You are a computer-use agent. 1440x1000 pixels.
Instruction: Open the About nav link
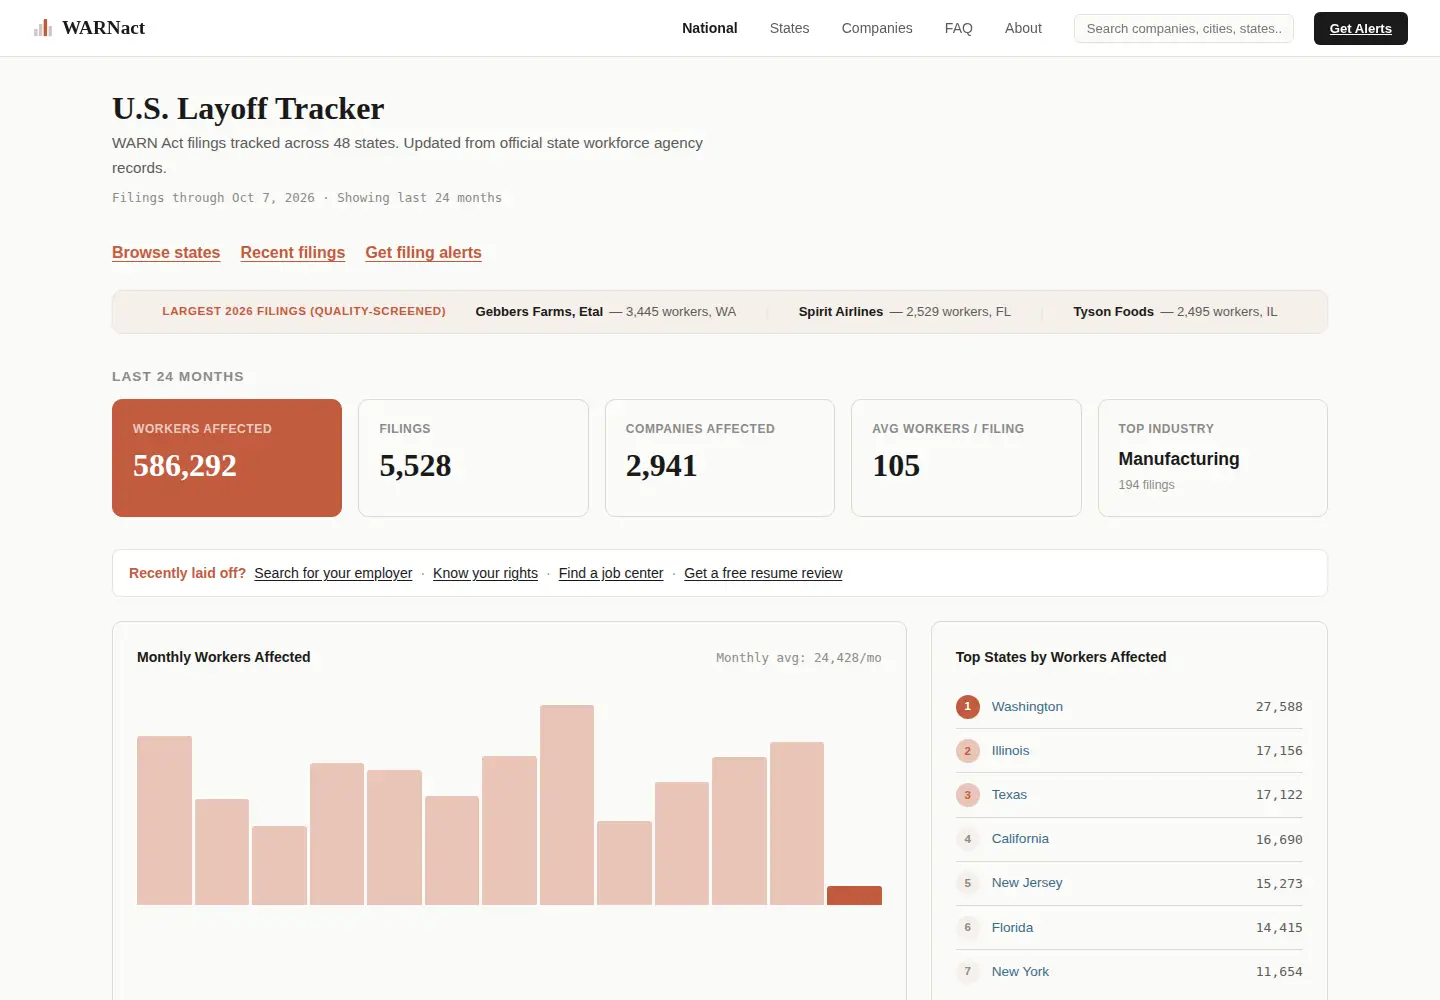(x=1023, y=28)
